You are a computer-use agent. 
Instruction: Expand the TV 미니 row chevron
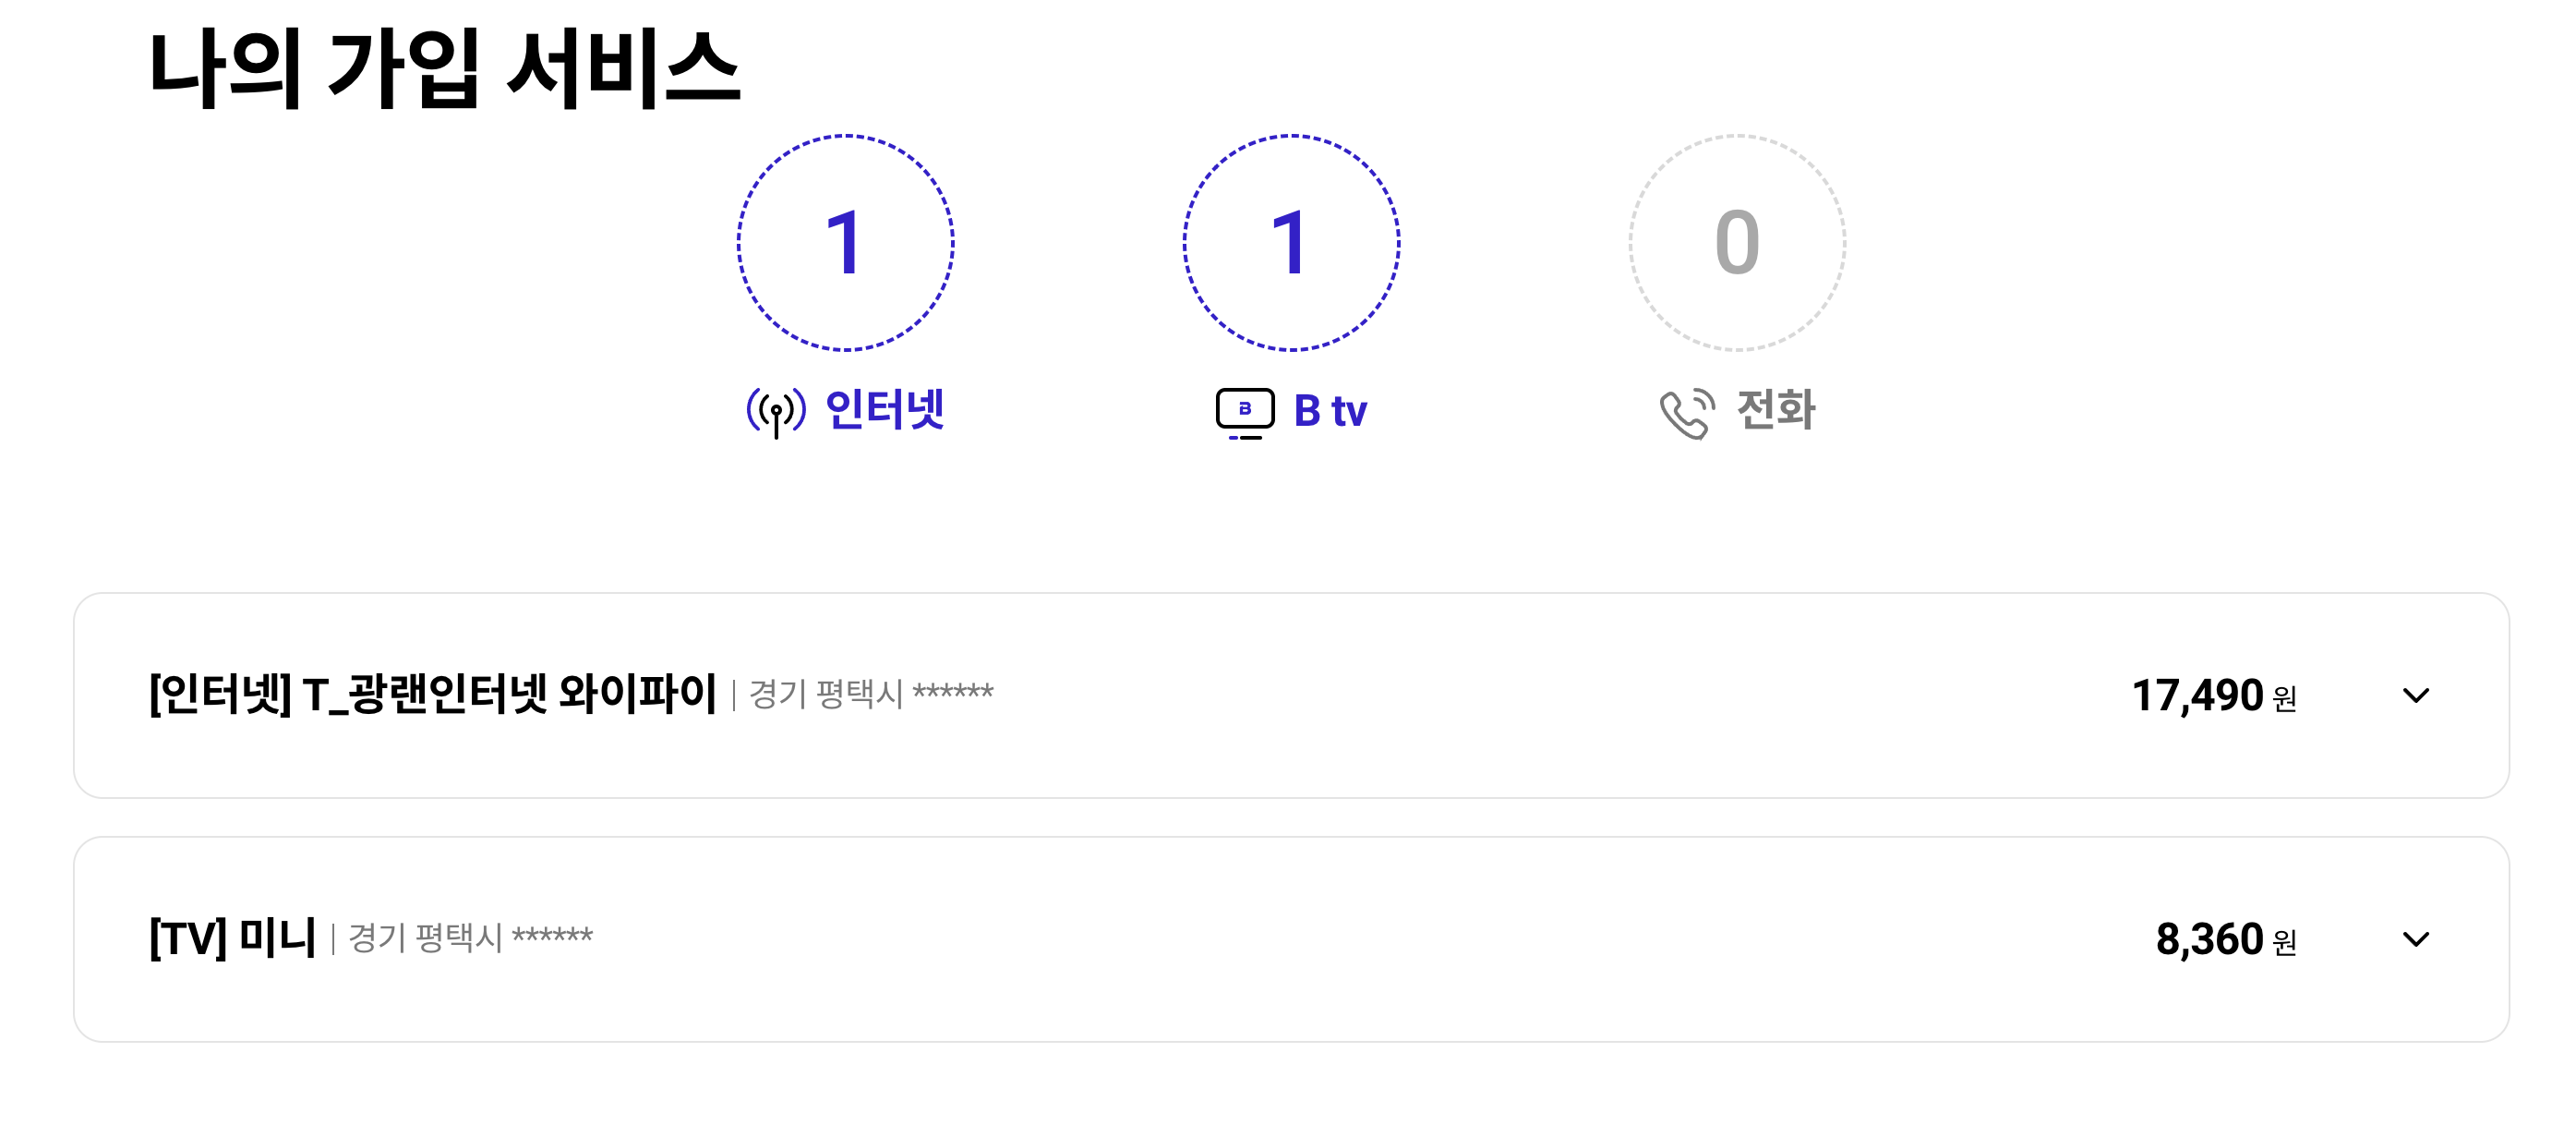(2415, 939)
